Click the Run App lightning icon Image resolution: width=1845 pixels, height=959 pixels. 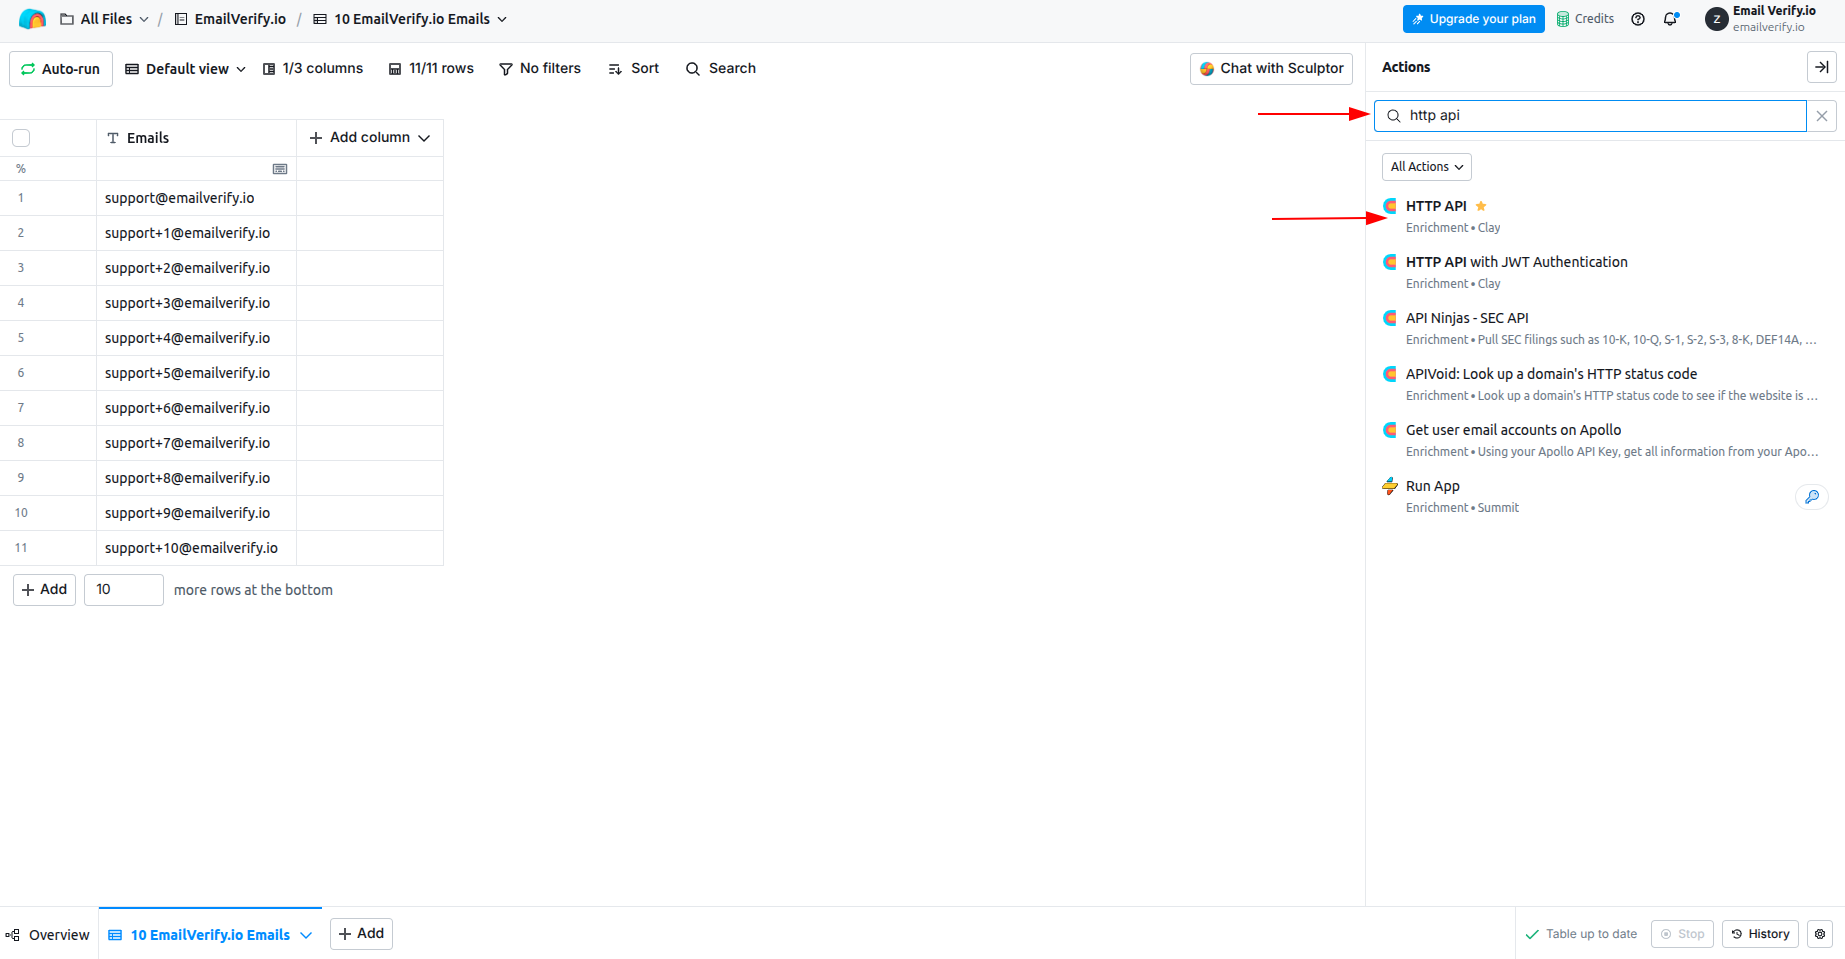[1390, 486]
